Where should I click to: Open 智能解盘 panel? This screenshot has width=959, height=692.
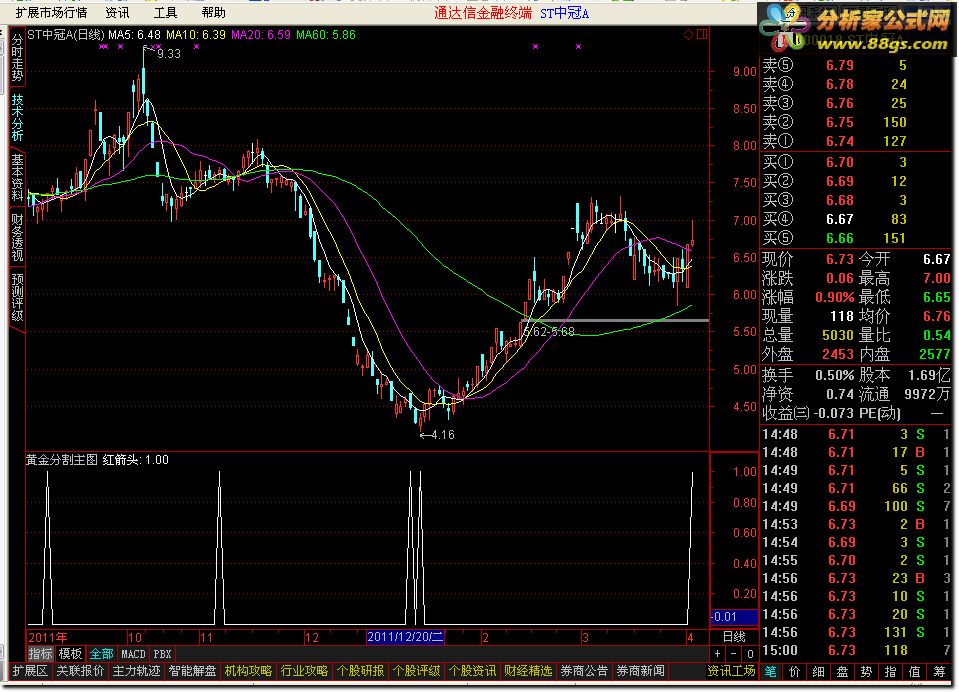(193, 671)
